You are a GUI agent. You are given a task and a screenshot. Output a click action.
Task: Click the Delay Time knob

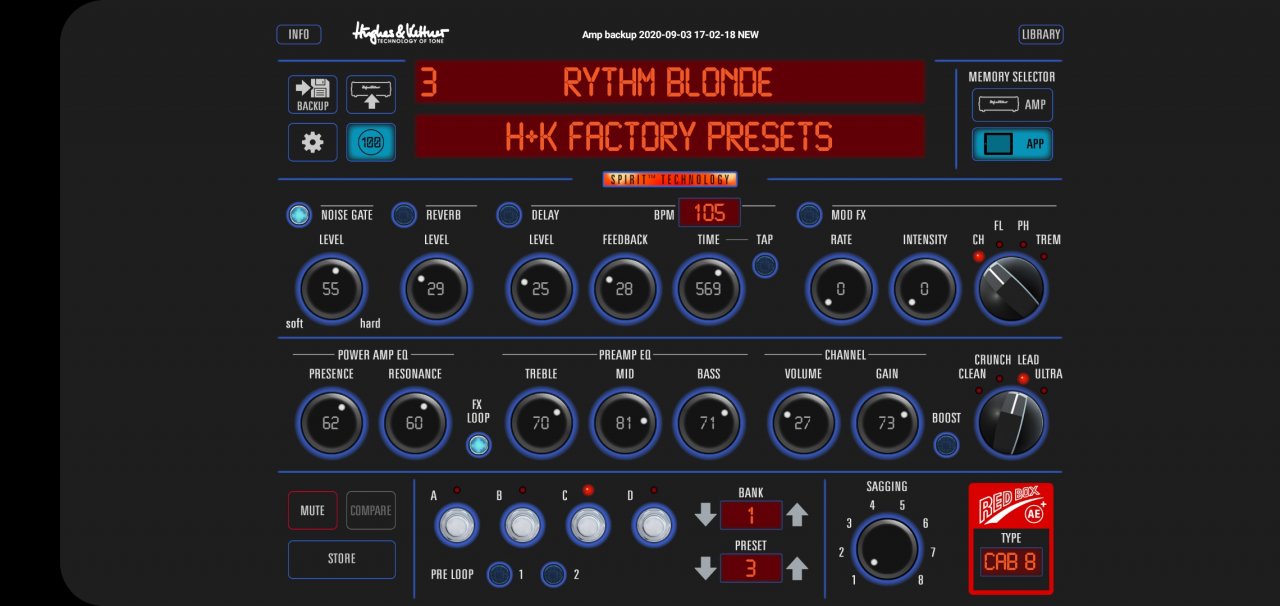pos(709,289)
